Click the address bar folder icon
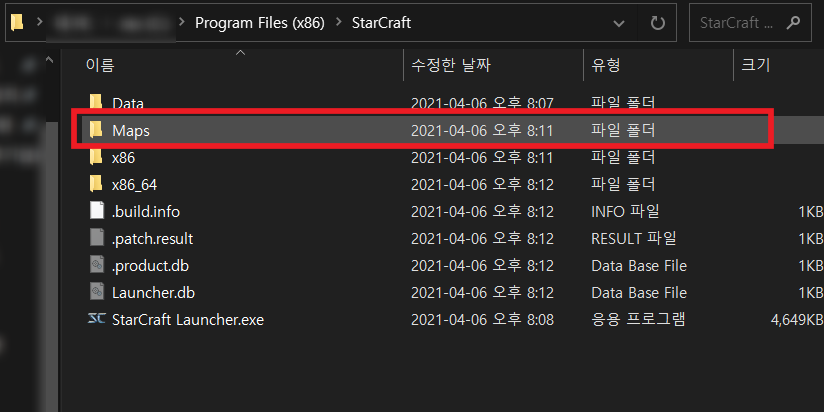Image resolution: width=824 pixels, height=412 pixels. (18, 23)
